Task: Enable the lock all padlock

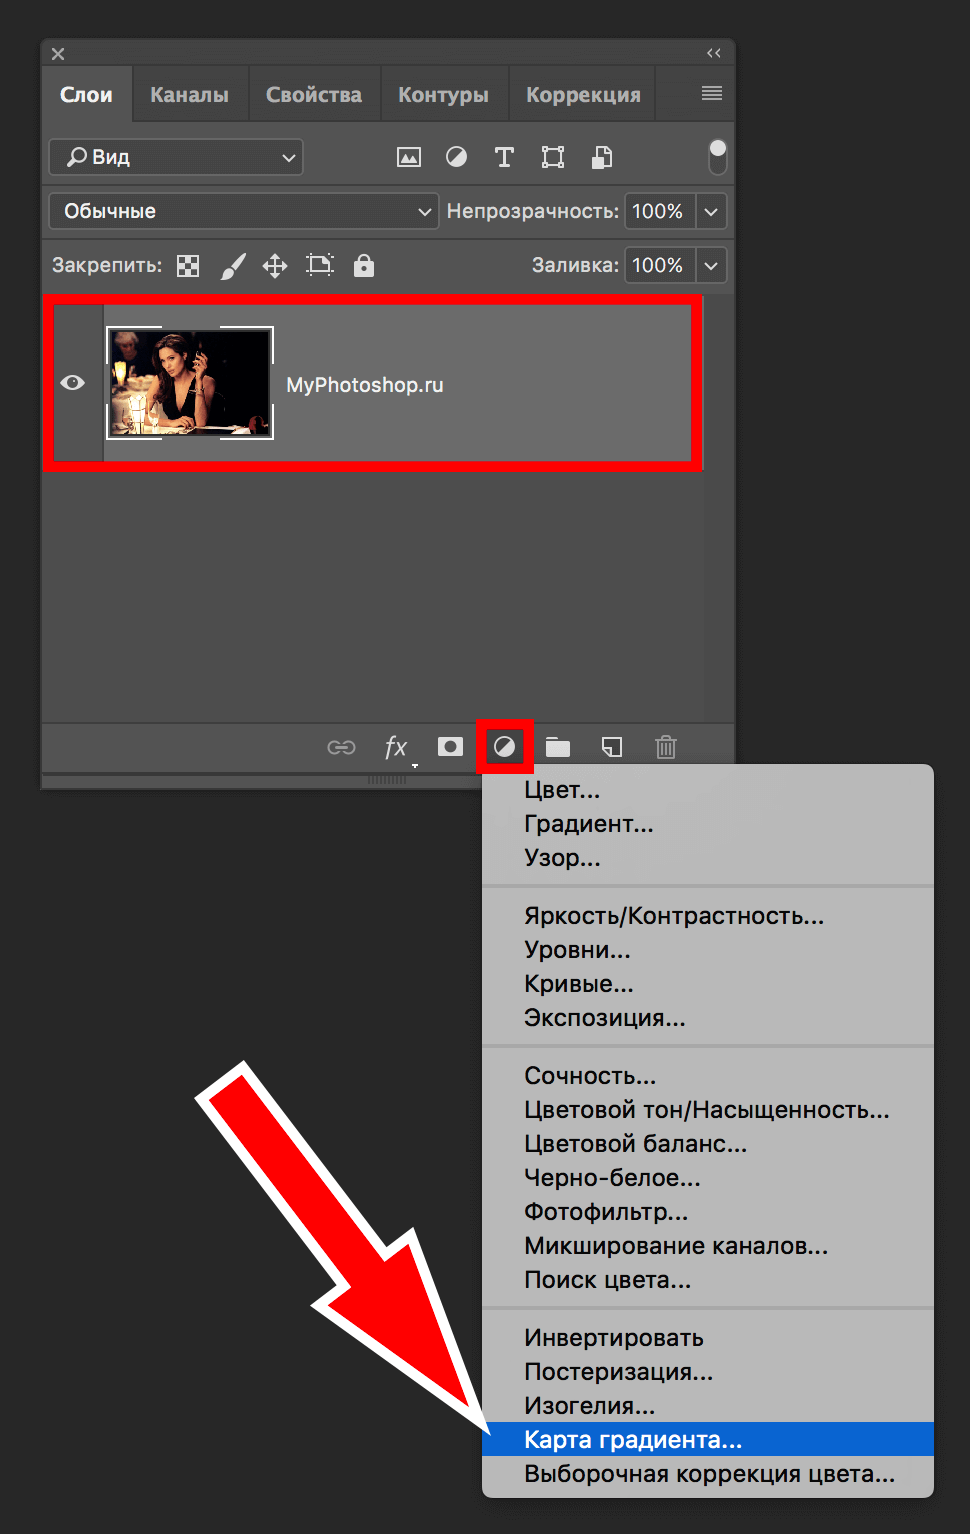Action: click(363, 265)
